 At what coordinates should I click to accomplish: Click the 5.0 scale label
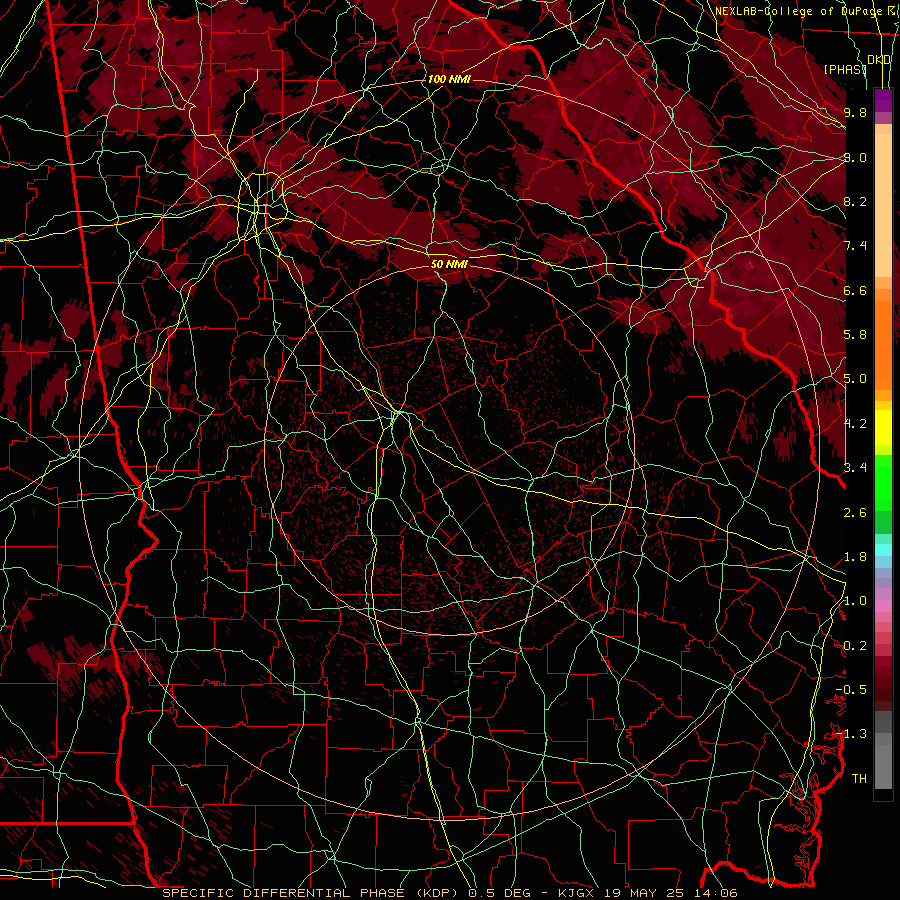tap(855, 379)
